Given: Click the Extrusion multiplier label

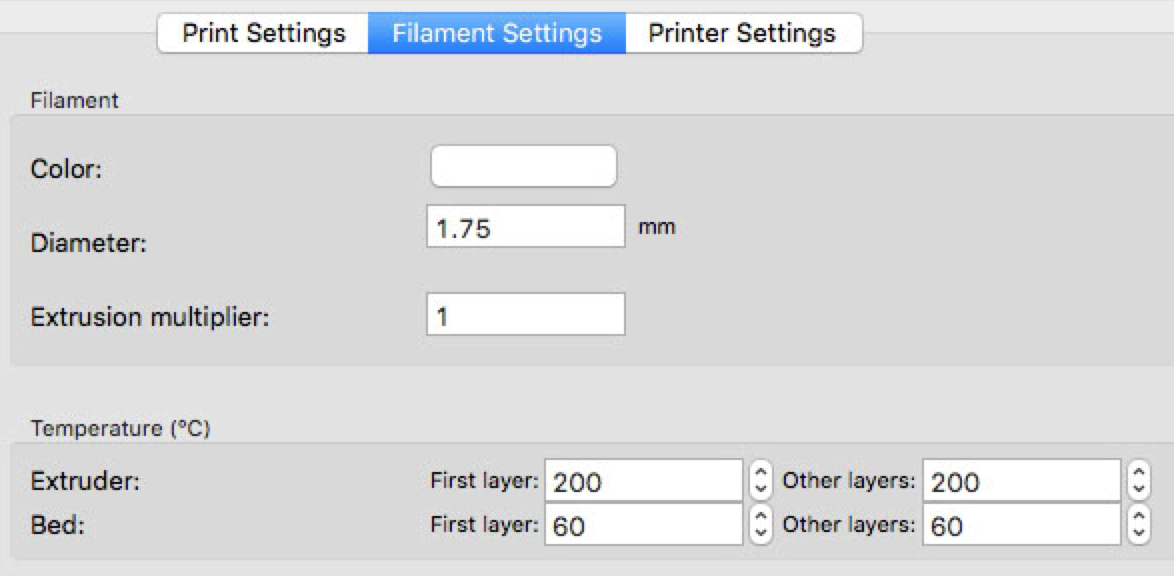Looking at the screenshot, I should 150,317.
